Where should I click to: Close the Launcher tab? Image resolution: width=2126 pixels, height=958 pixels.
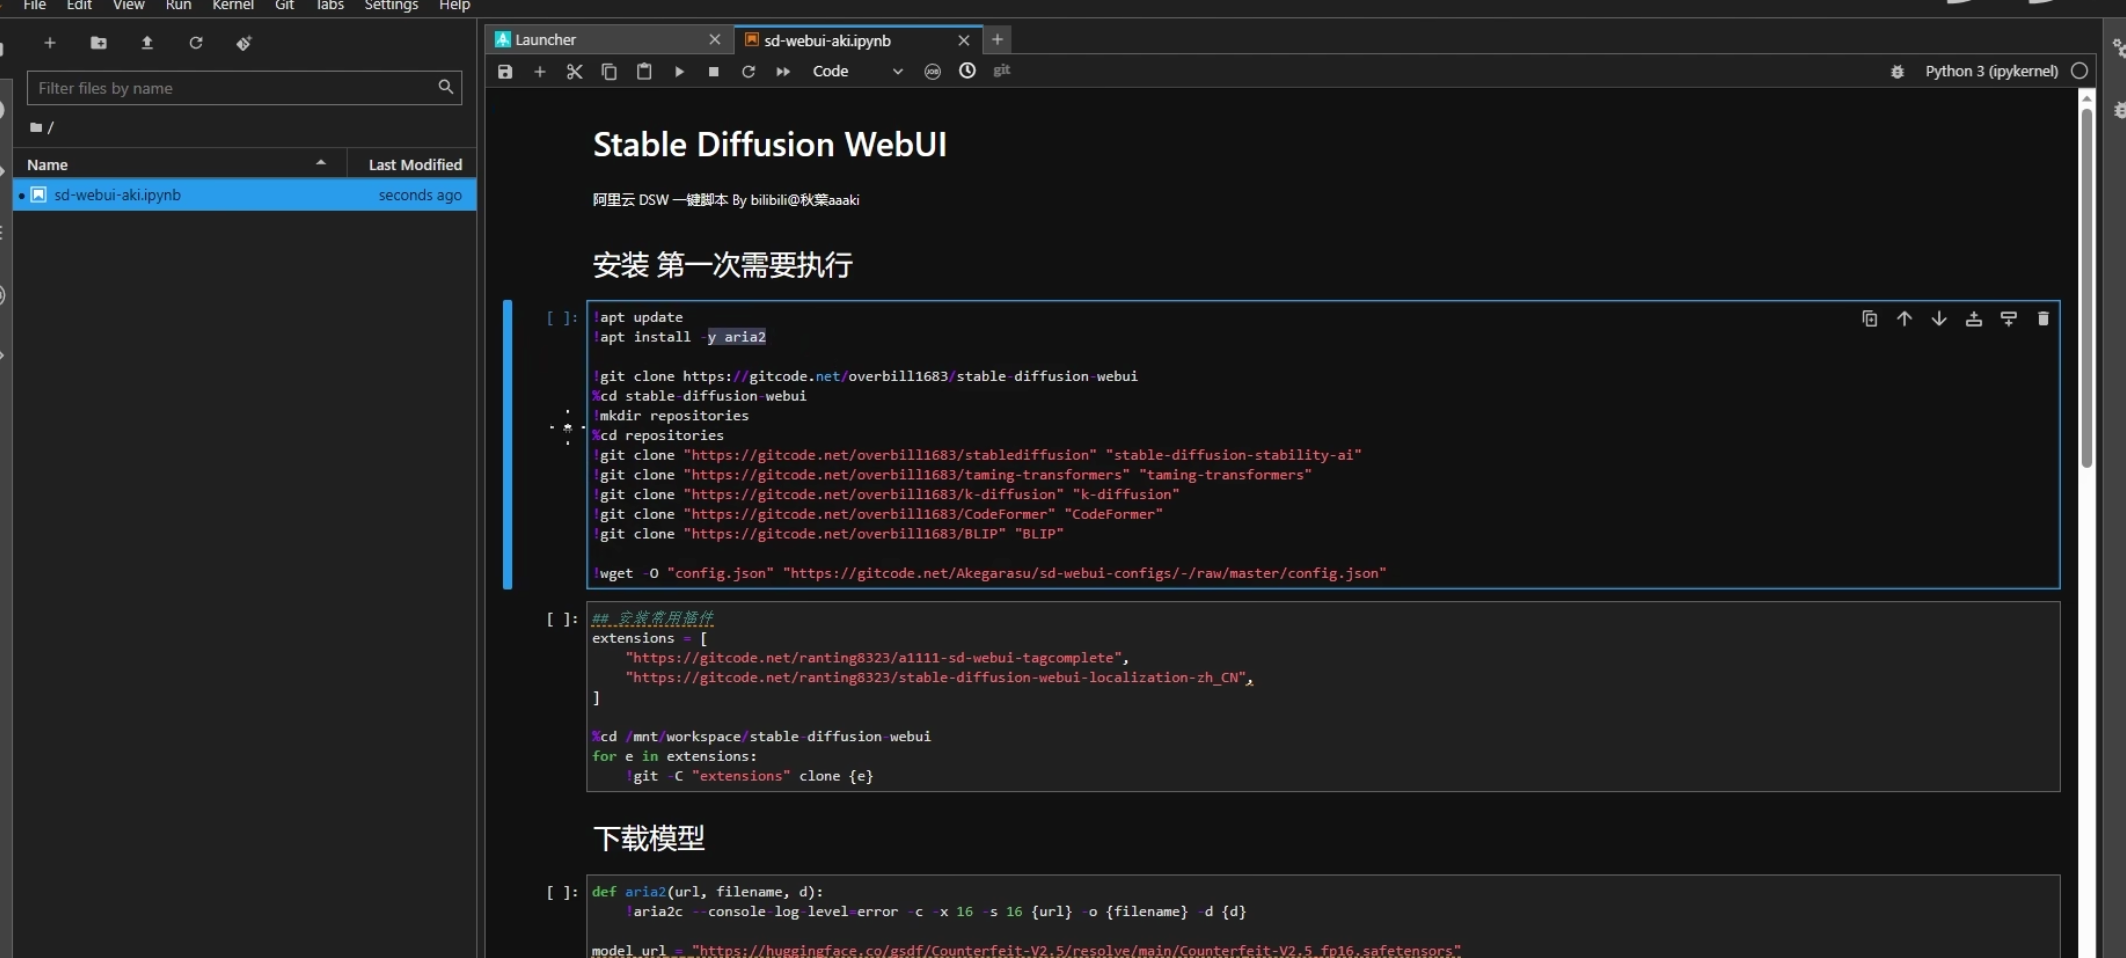[x=714, y=40]
